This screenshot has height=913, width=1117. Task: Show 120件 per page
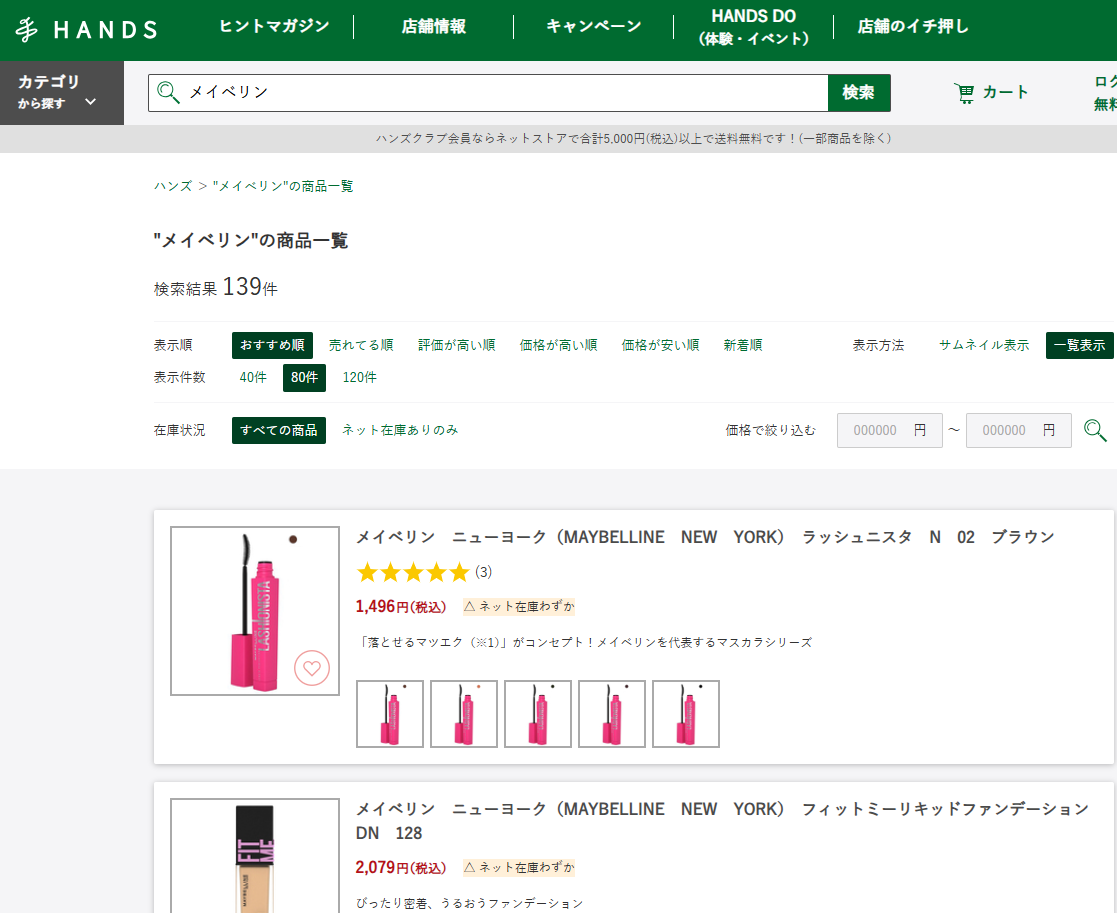360,377
